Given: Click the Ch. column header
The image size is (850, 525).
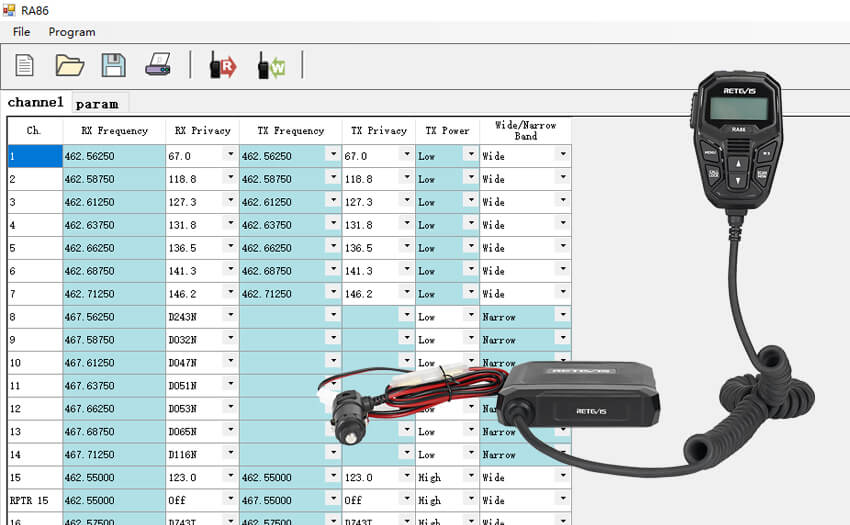Looking at the screenshot, I should [34, 131].
